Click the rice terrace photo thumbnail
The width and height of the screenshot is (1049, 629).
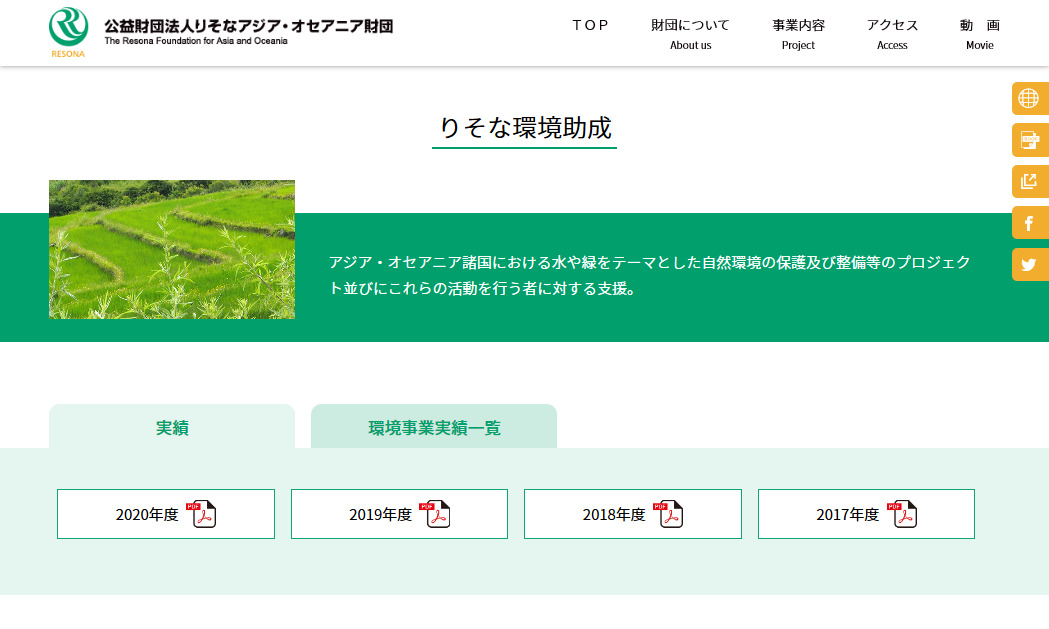click(x=172, y=249)
